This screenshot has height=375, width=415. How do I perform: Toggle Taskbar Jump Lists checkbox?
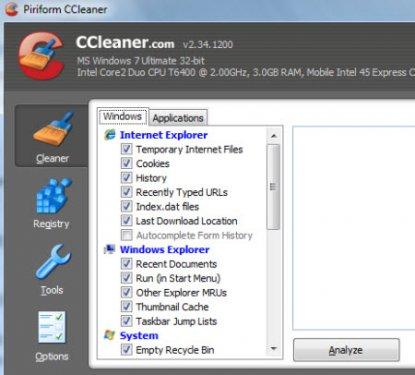126,321
